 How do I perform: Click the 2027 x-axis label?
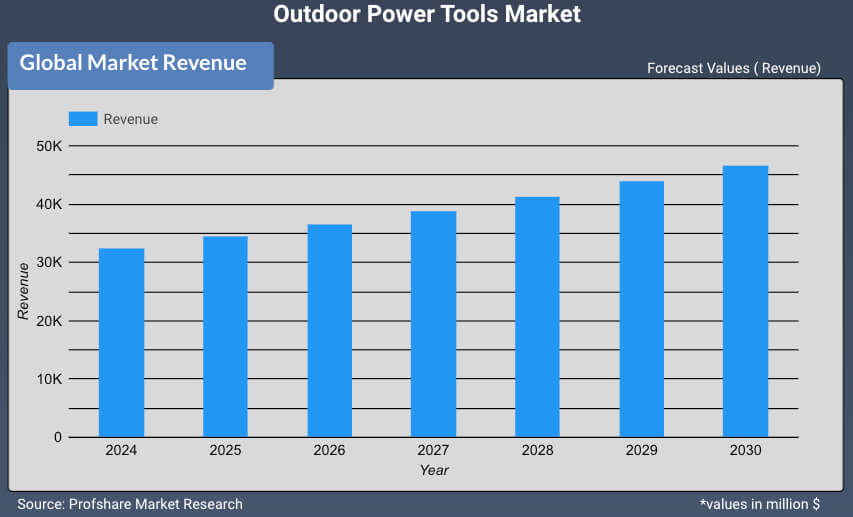(433, 450)
